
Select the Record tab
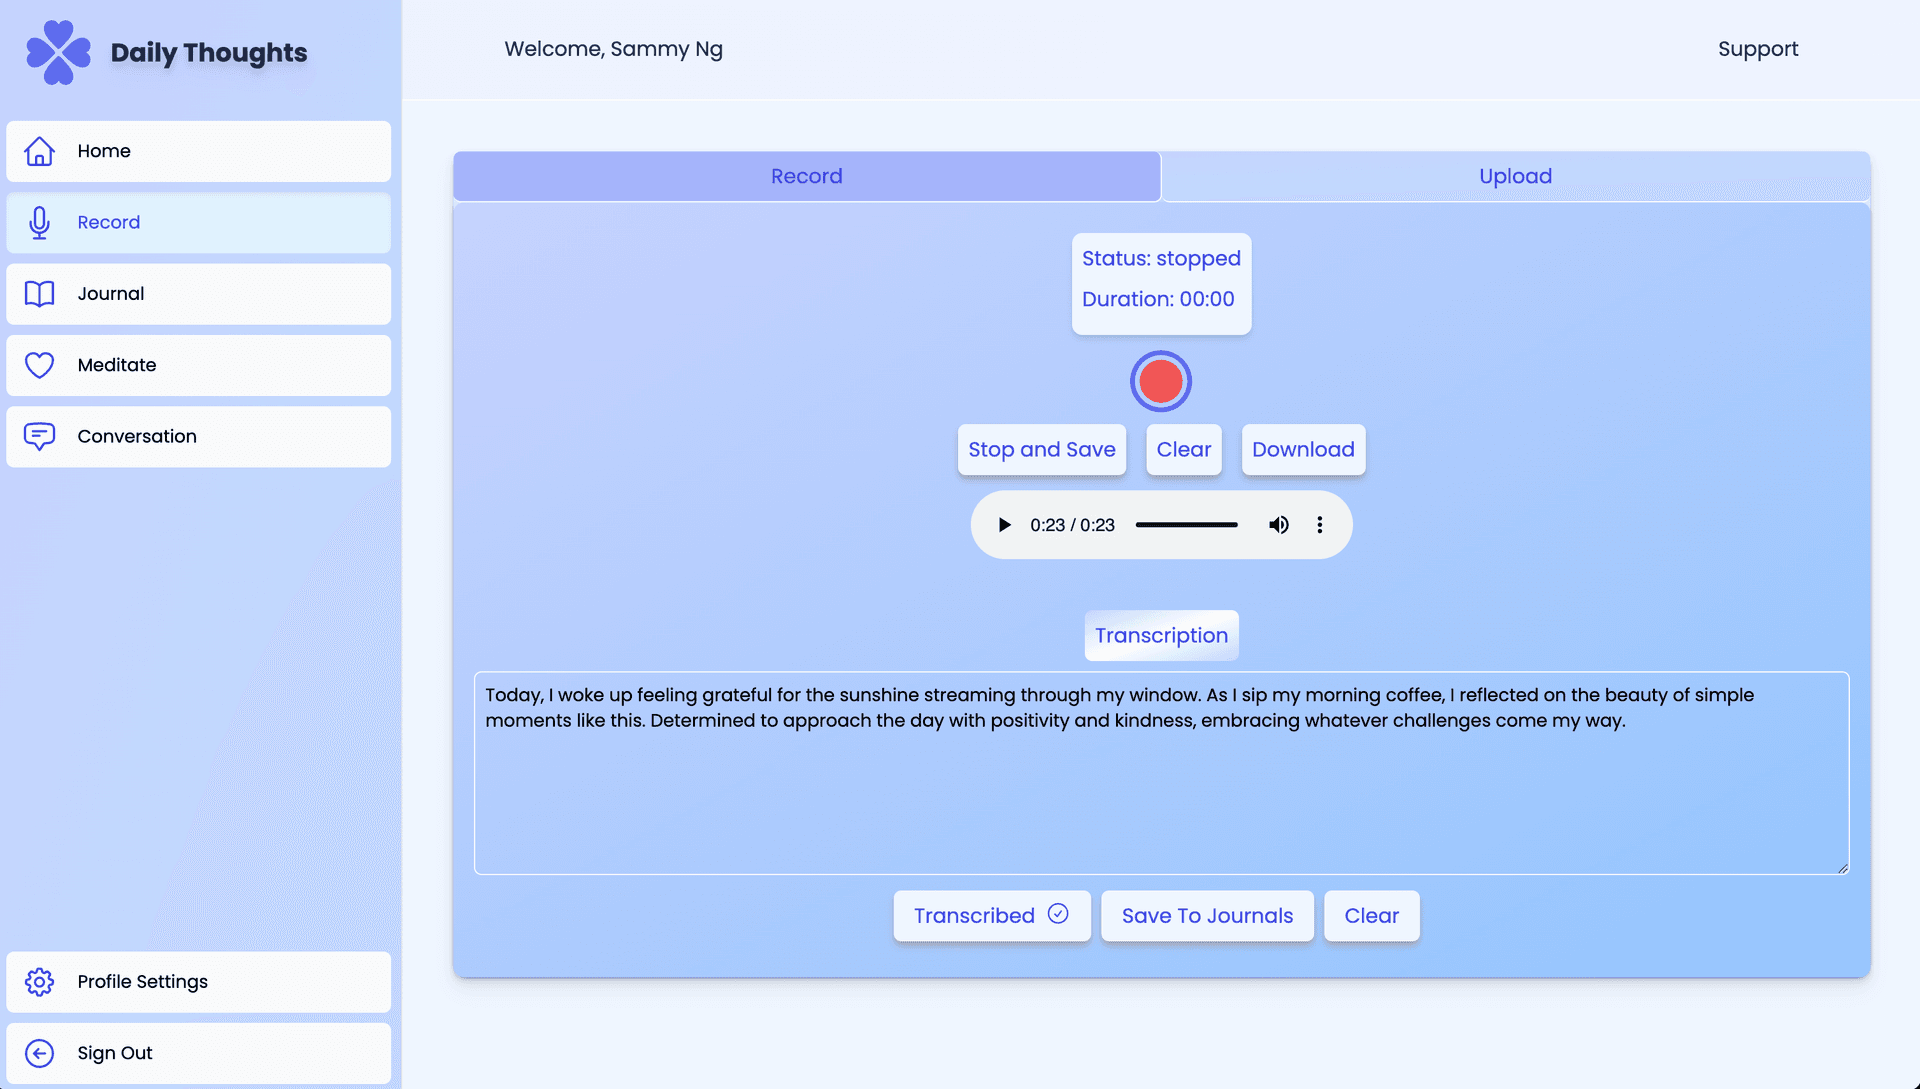click(806, 176)
